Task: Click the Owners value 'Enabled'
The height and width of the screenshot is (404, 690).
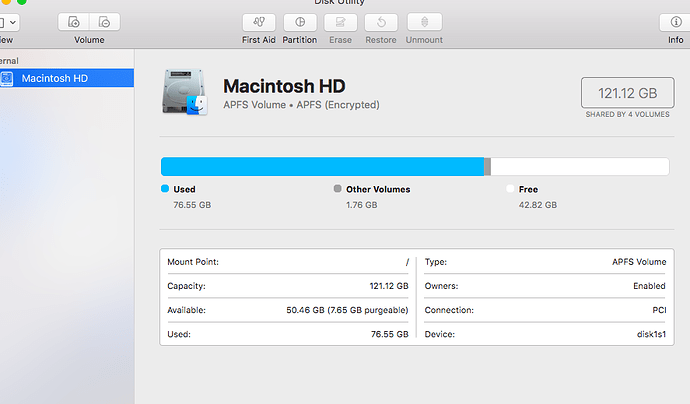Action: [650, 286]
